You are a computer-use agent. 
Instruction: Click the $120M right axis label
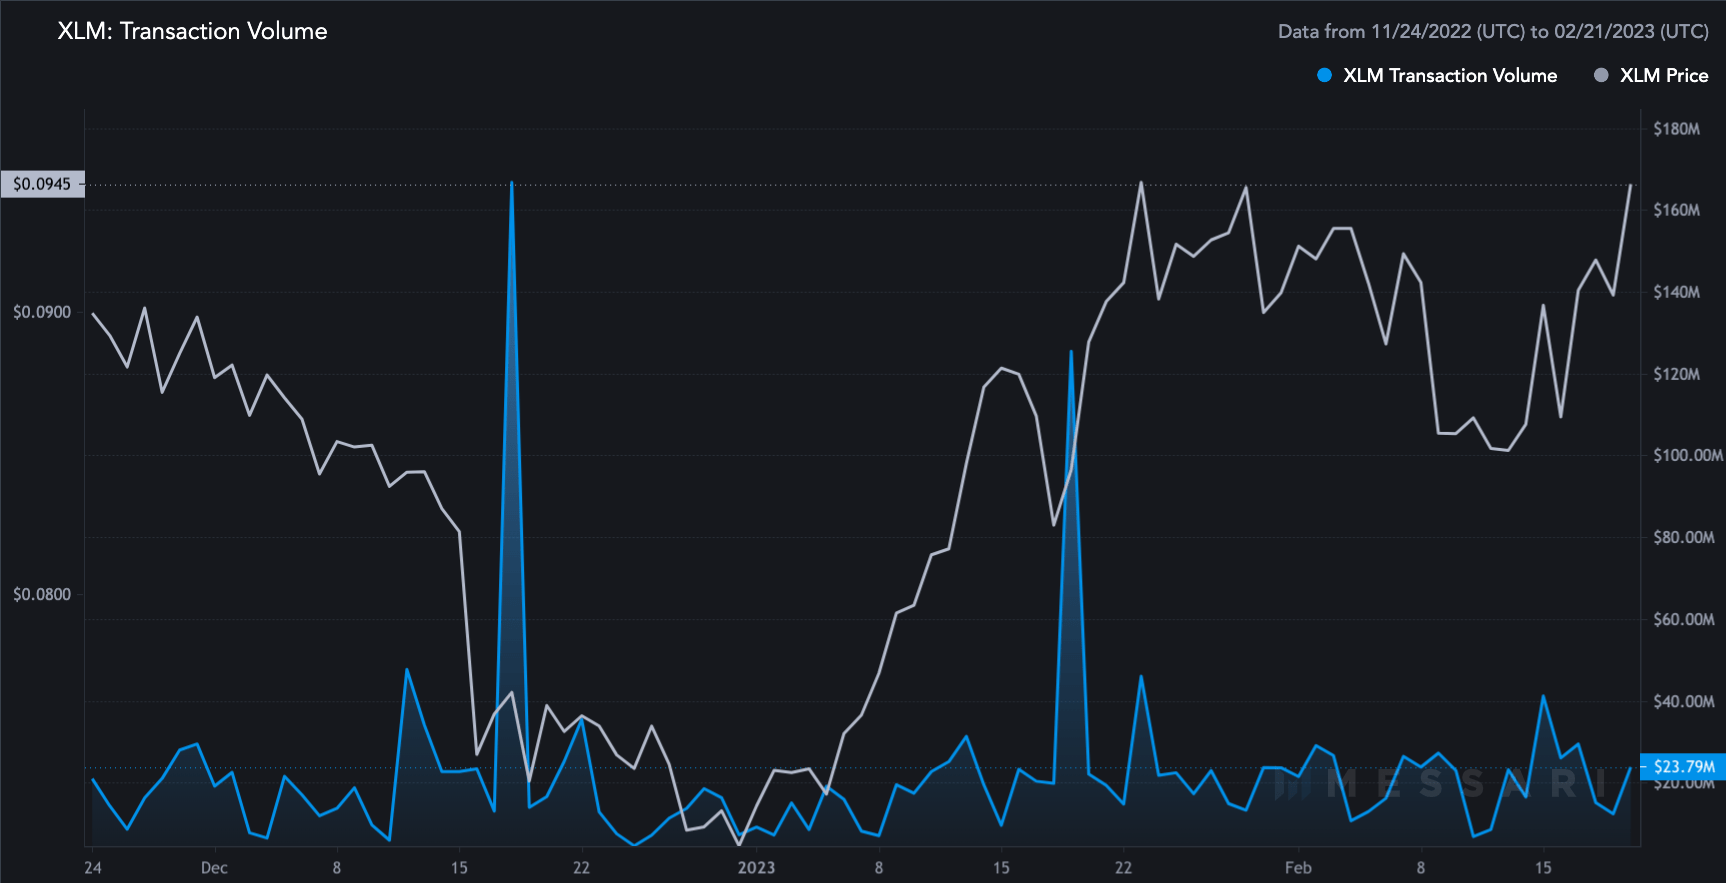click(x=1676, y=374)
